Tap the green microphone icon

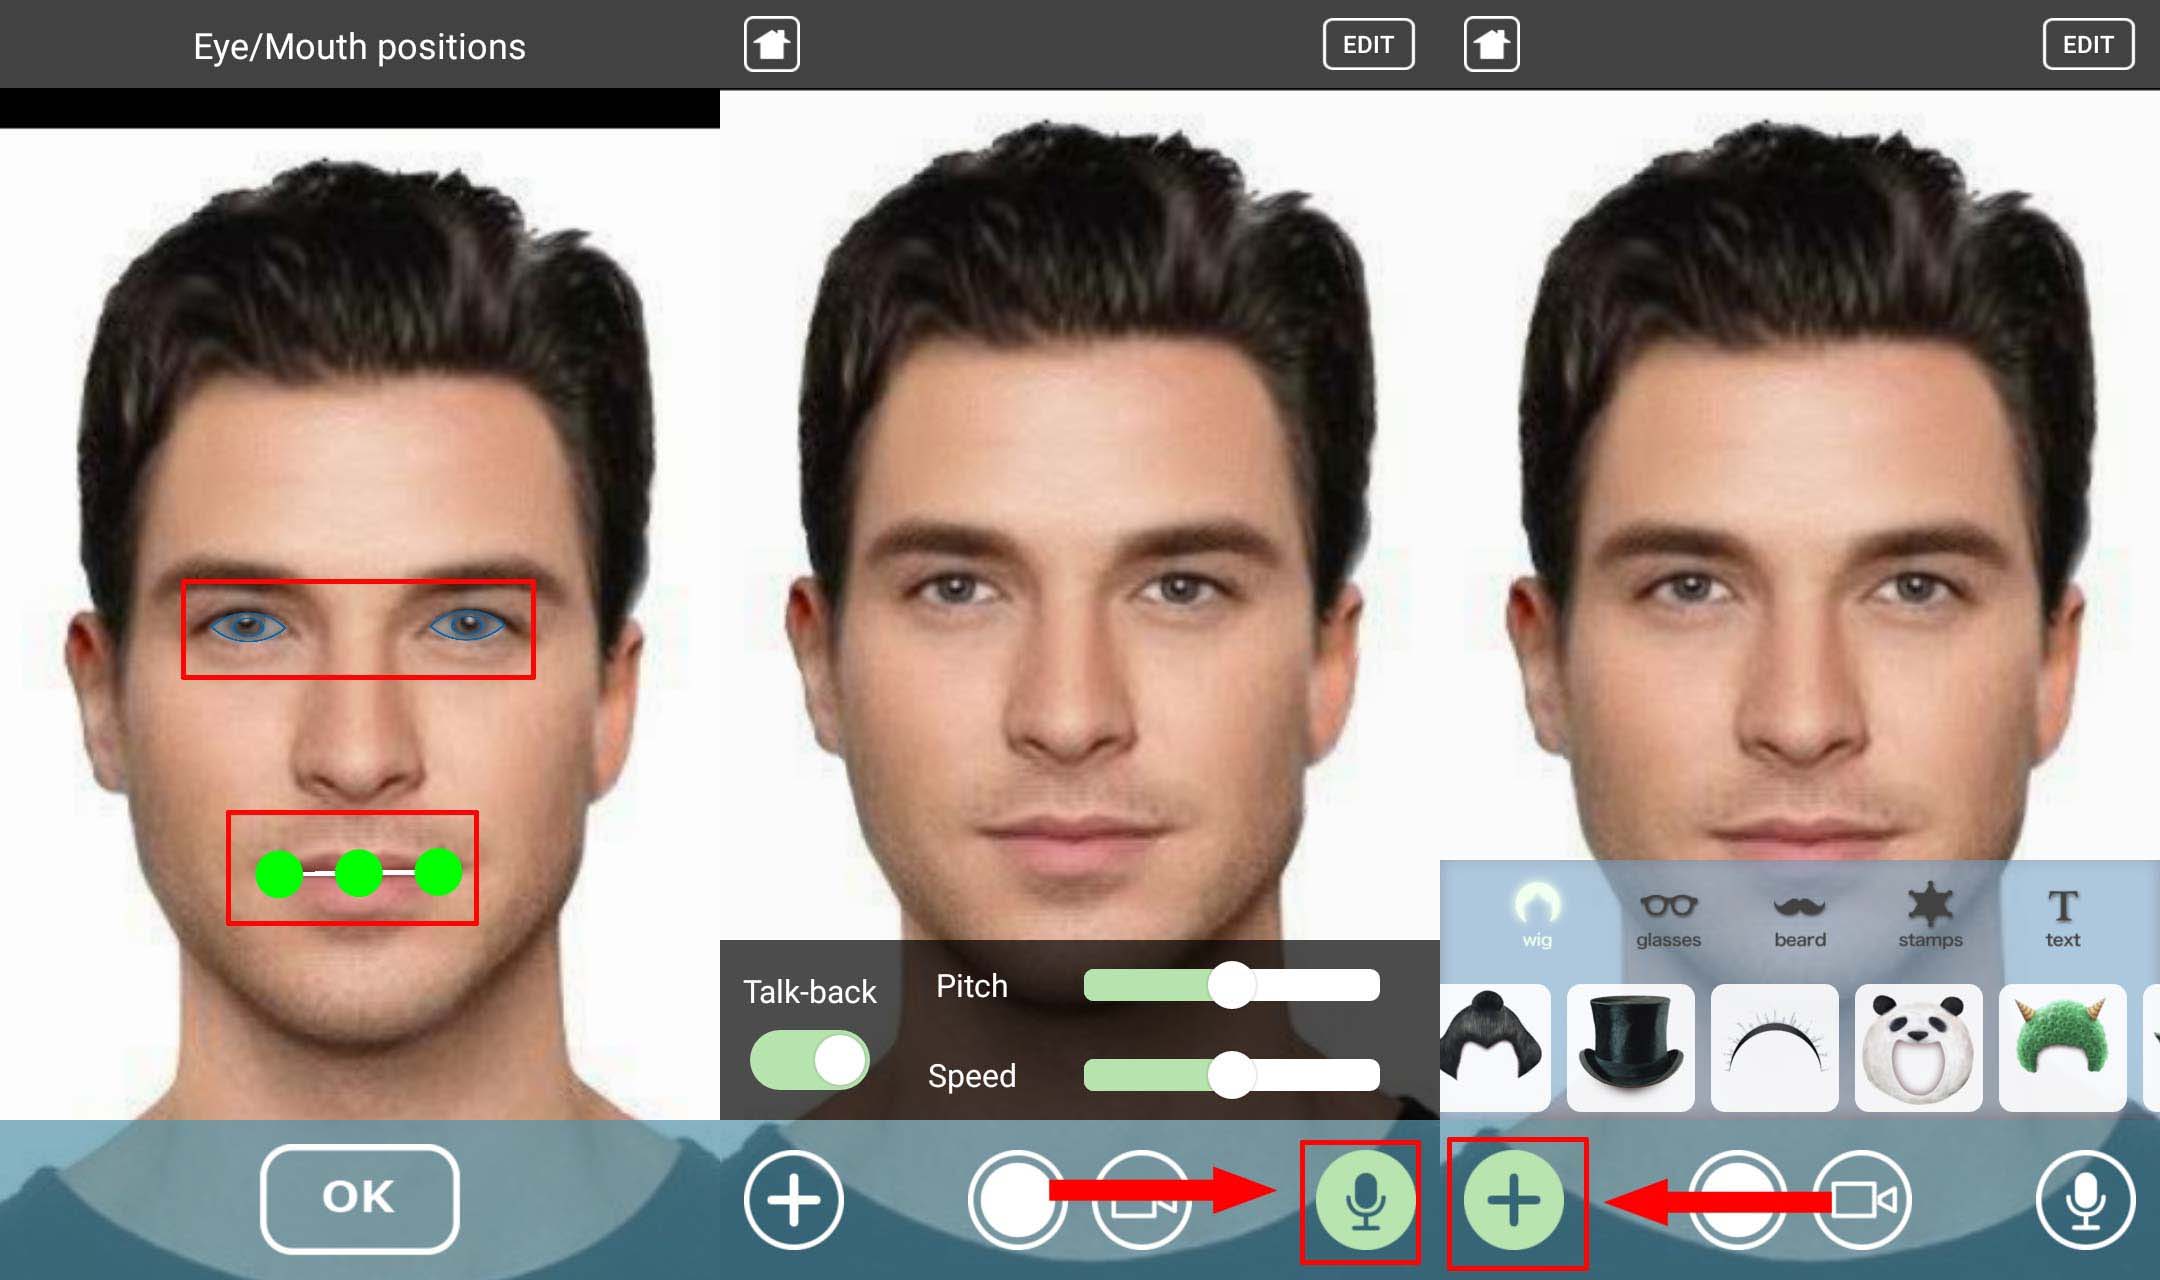(1365, 1200)
